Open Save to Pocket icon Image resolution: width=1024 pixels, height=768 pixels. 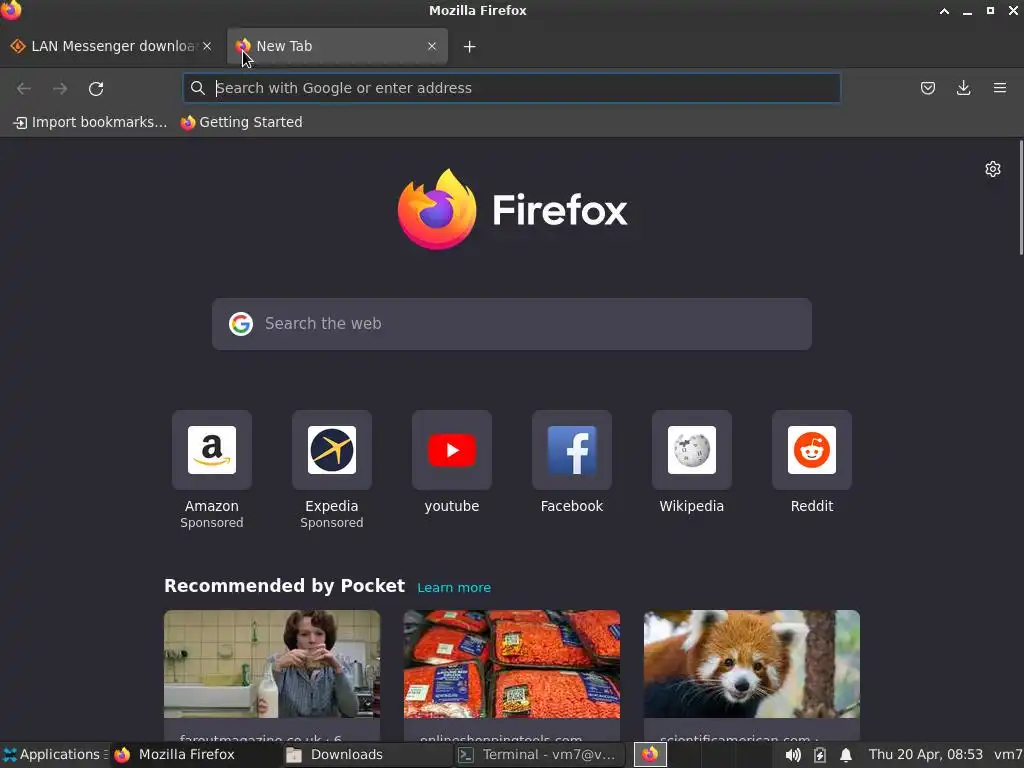(927, 88)
